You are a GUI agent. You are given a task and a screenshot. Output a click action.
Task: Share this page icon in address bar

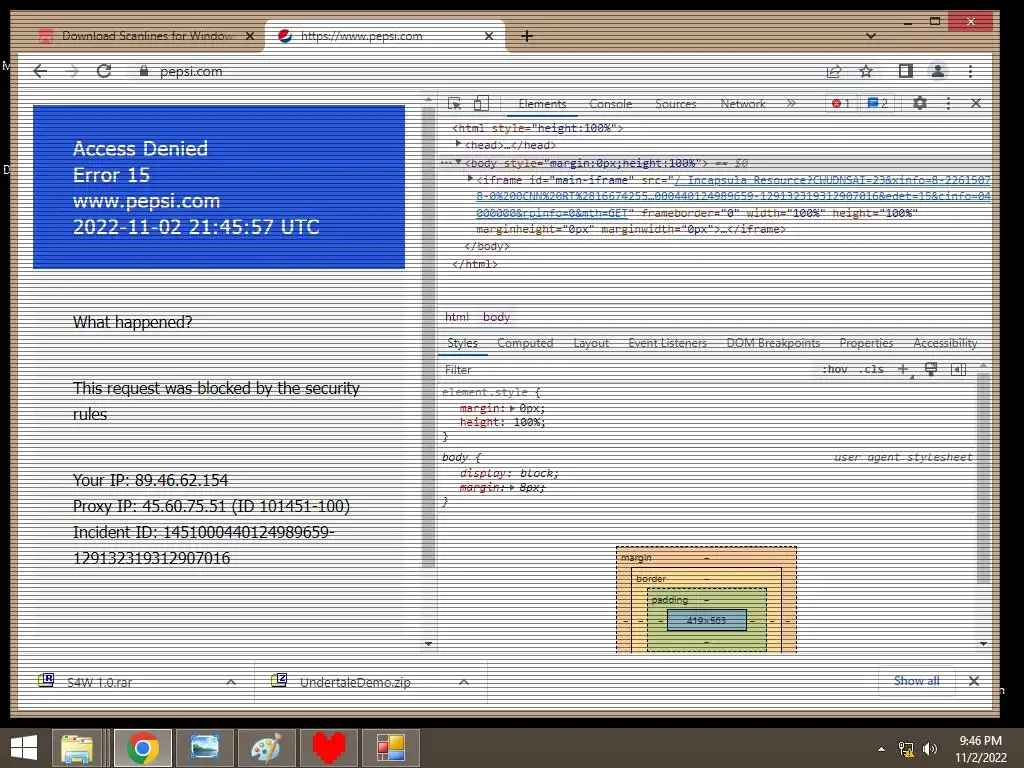coord(834,72)
